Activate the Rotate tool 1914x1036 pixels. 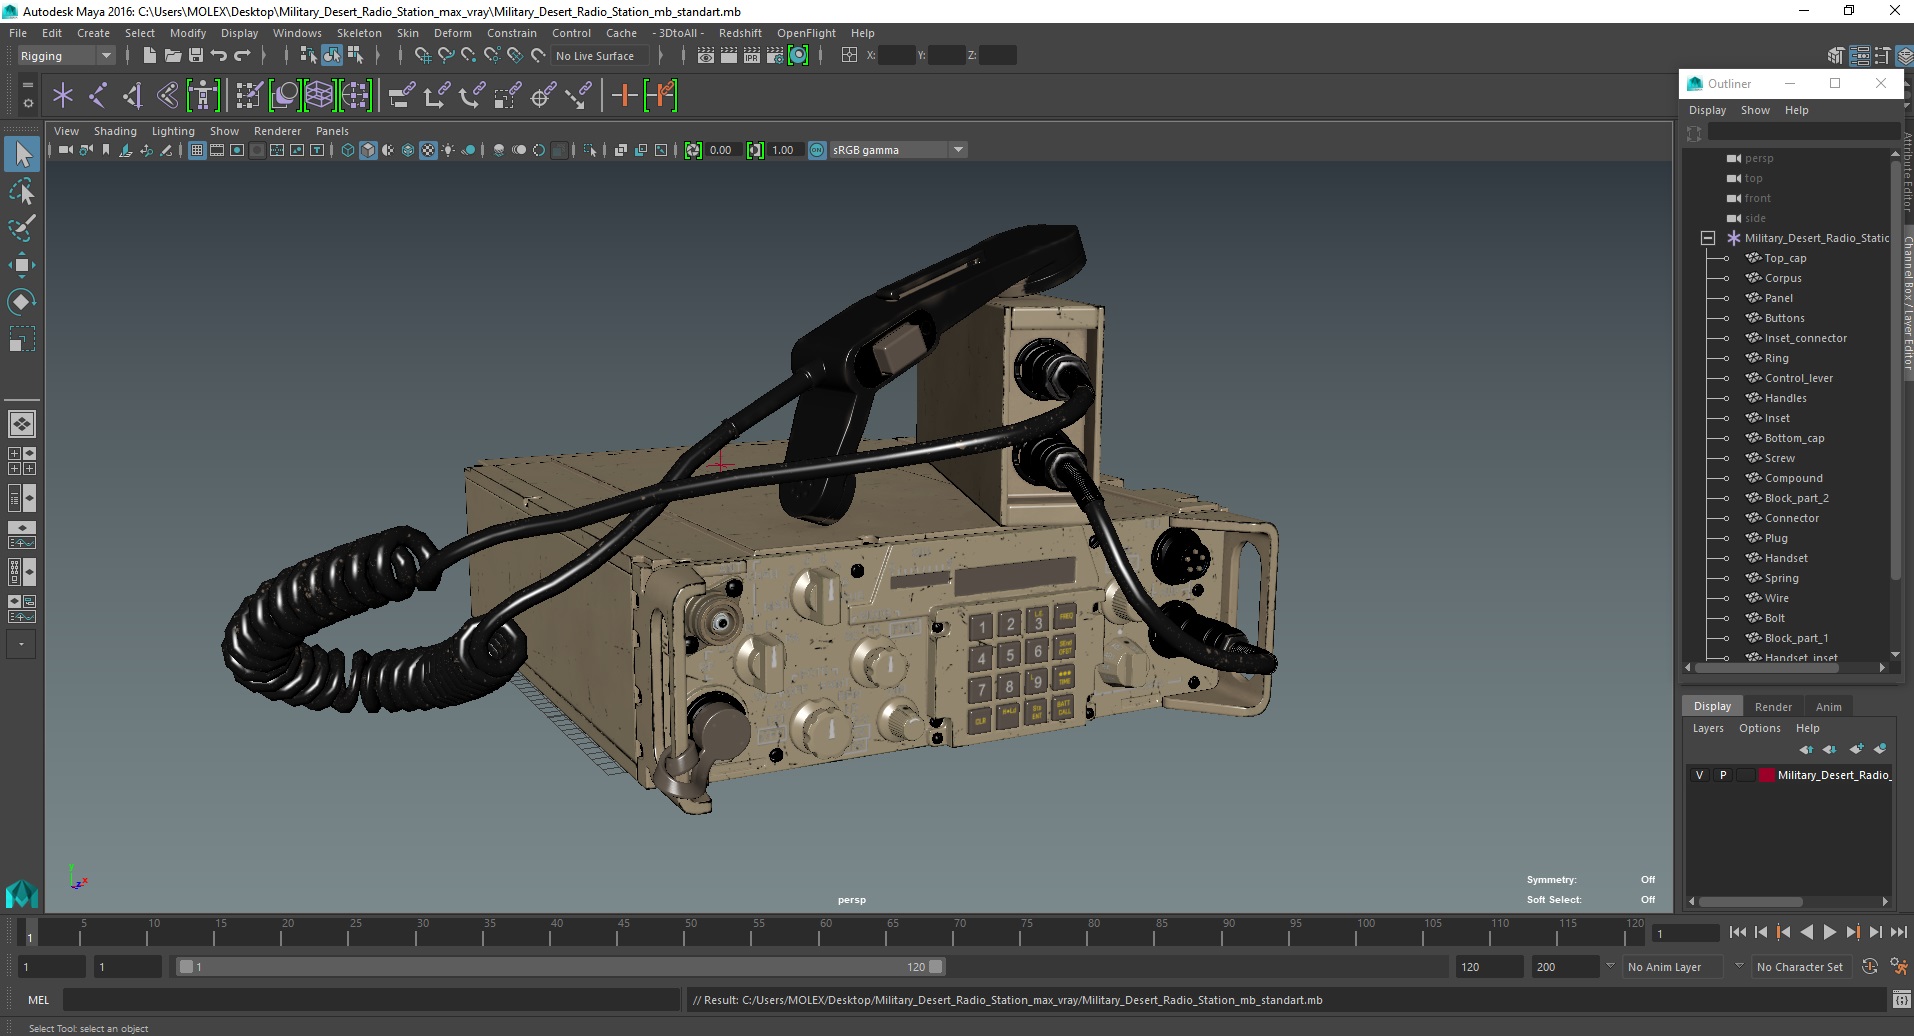22,302
